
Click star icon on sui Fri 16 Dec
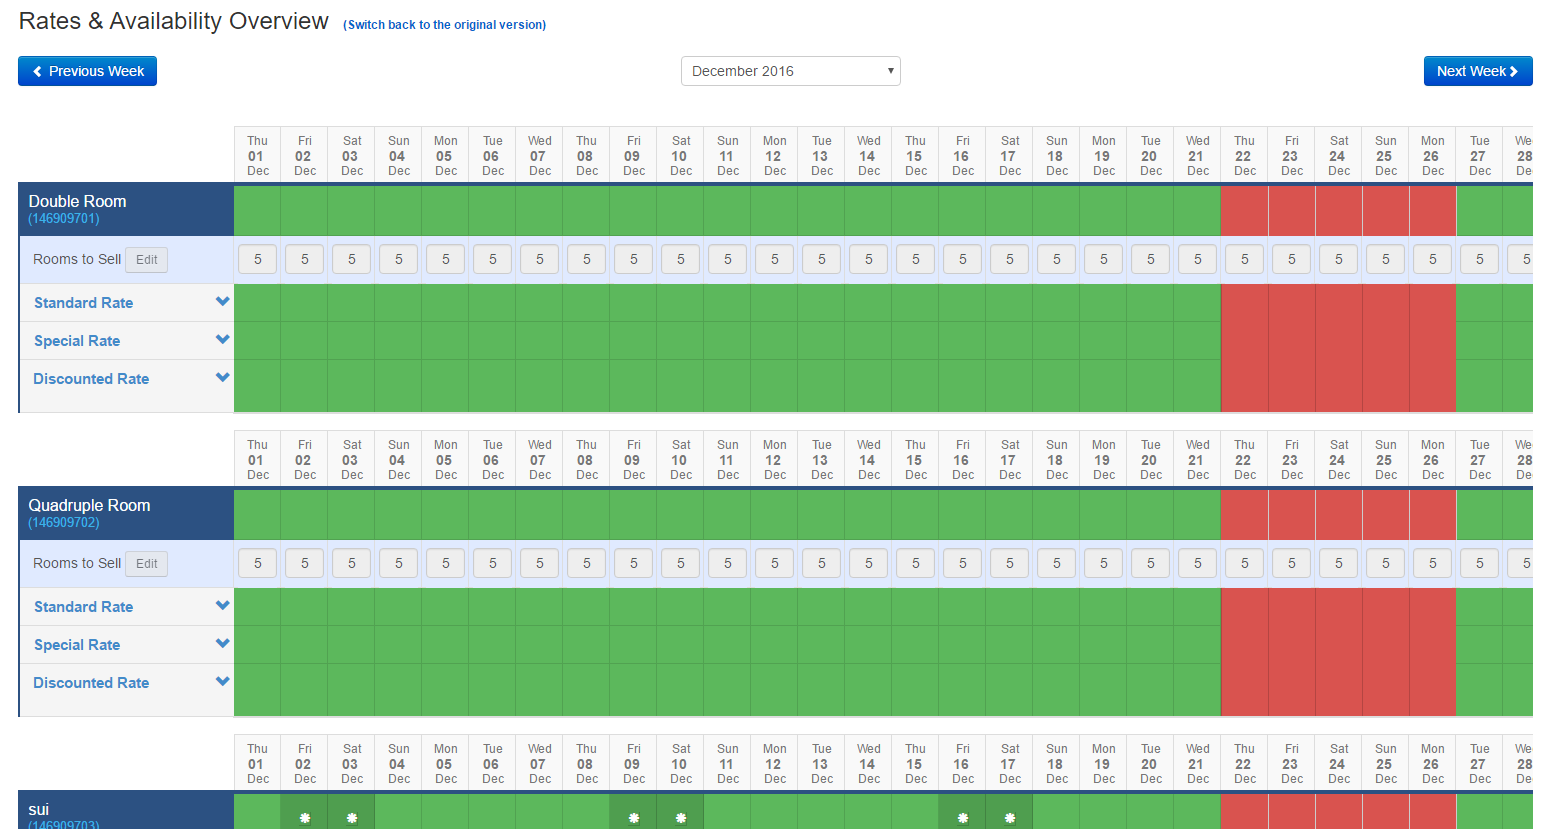point(963,818)
